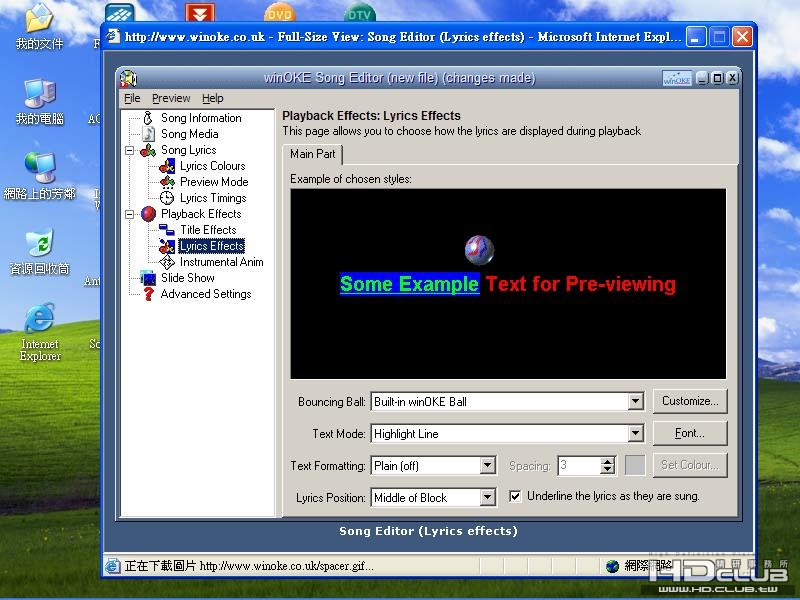Image resolution: width=800 pixels, height=600 pixels.
Task: Increase the Spacing value with up arrow
Action: tap(607, 461)
